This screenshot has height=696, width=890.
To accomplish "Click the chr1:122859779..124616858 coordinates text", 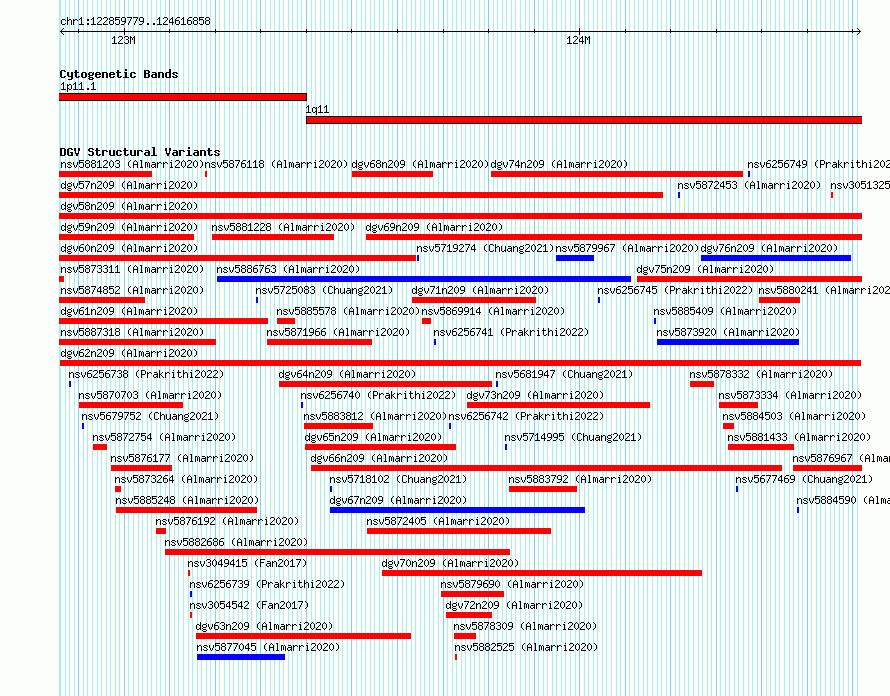I will coord(135,21).
